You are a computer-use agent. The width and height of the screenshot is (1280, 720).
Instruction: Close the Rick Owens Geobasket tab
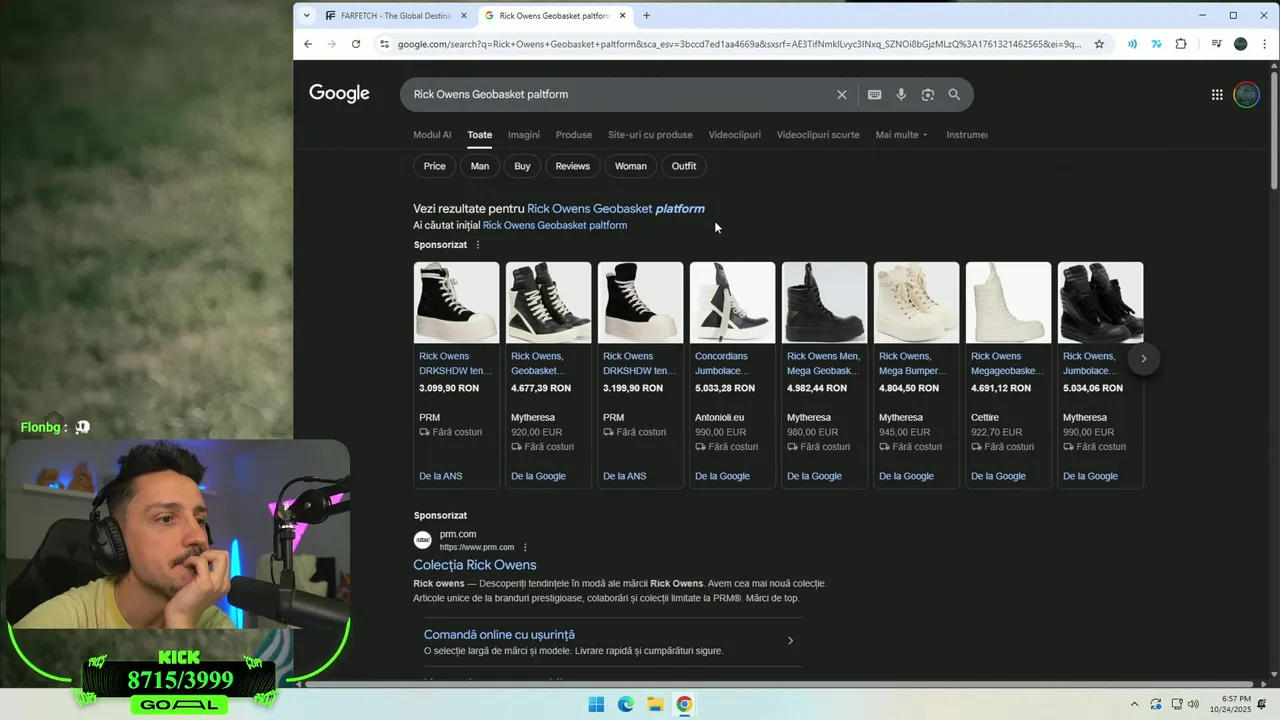coord(623,16)
